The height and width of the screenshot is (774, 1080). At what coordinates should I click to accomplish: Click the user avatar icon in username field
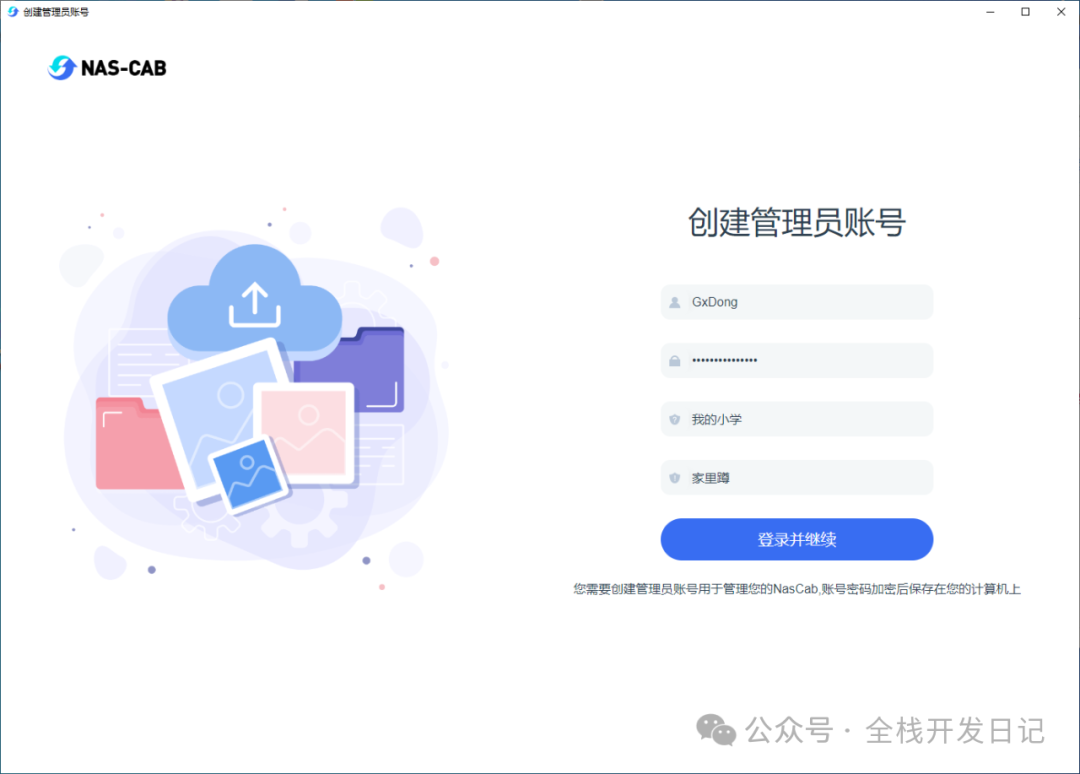[x=675, y=302]
